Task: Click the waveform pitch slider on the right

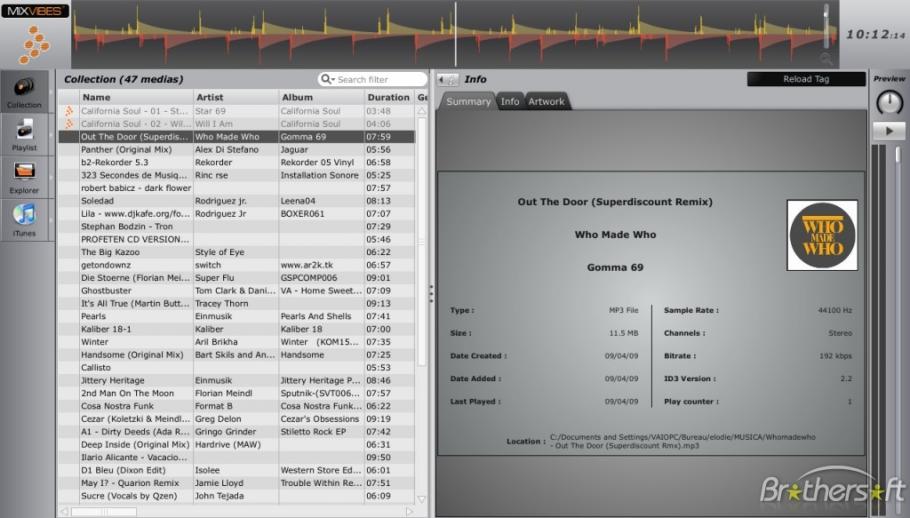Action: coord(826,26)
